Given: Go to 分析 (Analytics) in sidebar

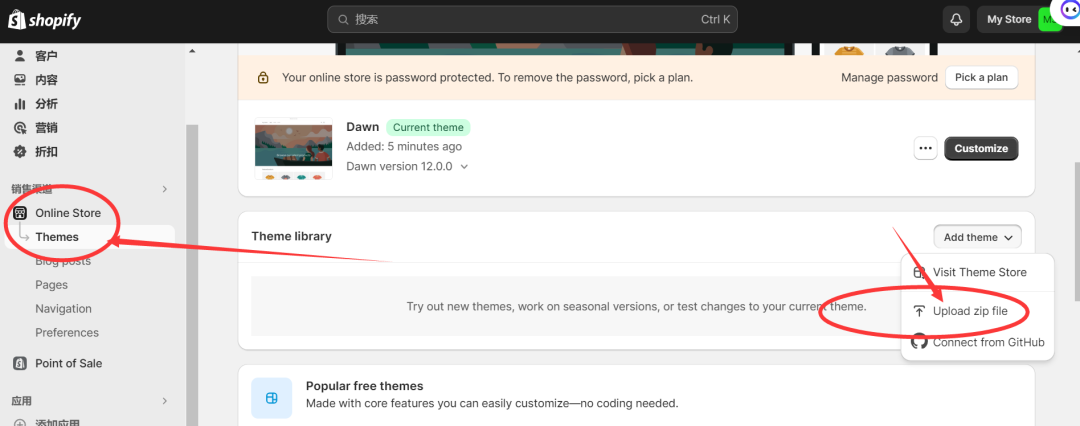Looking at the screenshot, I should (46, 104).
